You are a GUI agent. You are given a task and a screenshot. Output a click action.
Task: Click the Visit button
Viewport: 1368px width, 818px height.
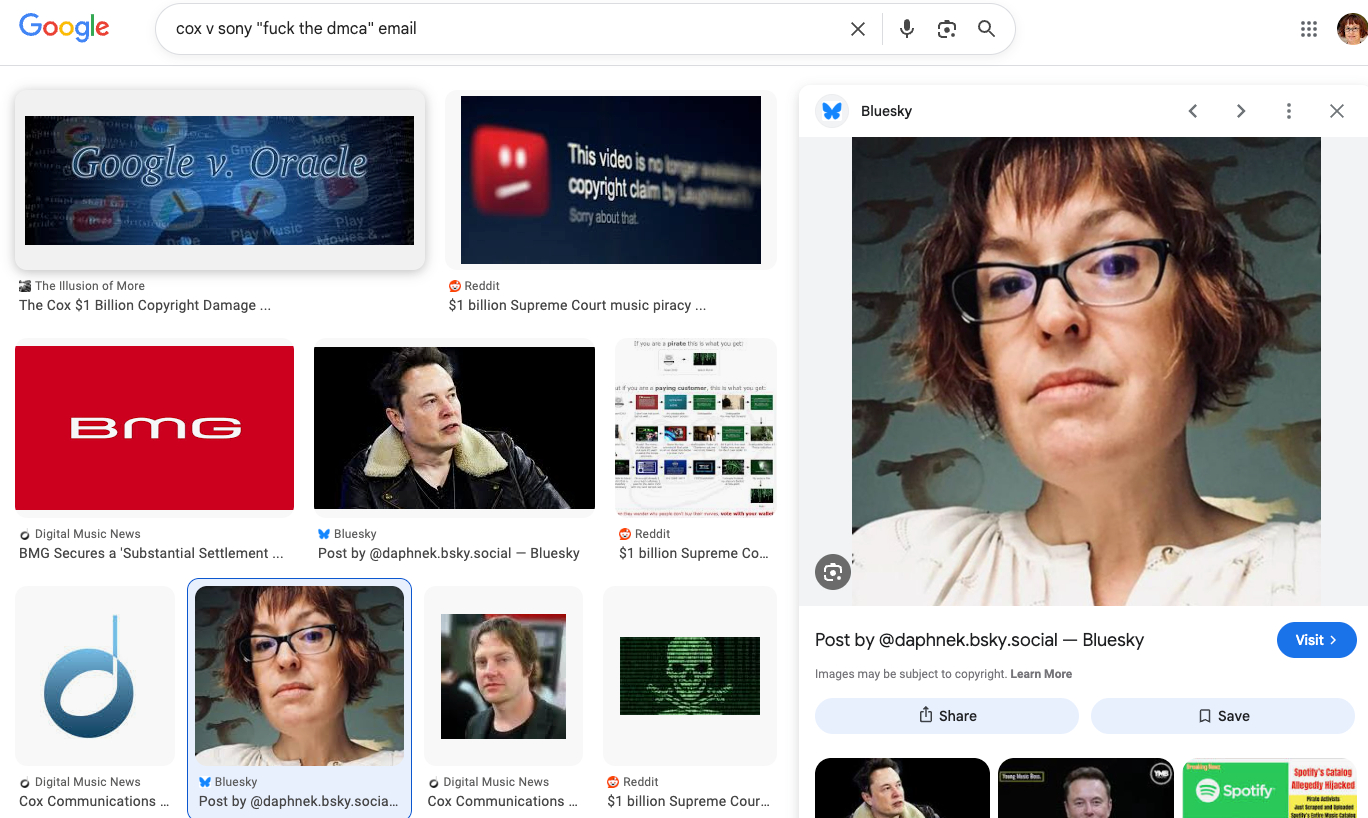click(x=1316, y=640)
